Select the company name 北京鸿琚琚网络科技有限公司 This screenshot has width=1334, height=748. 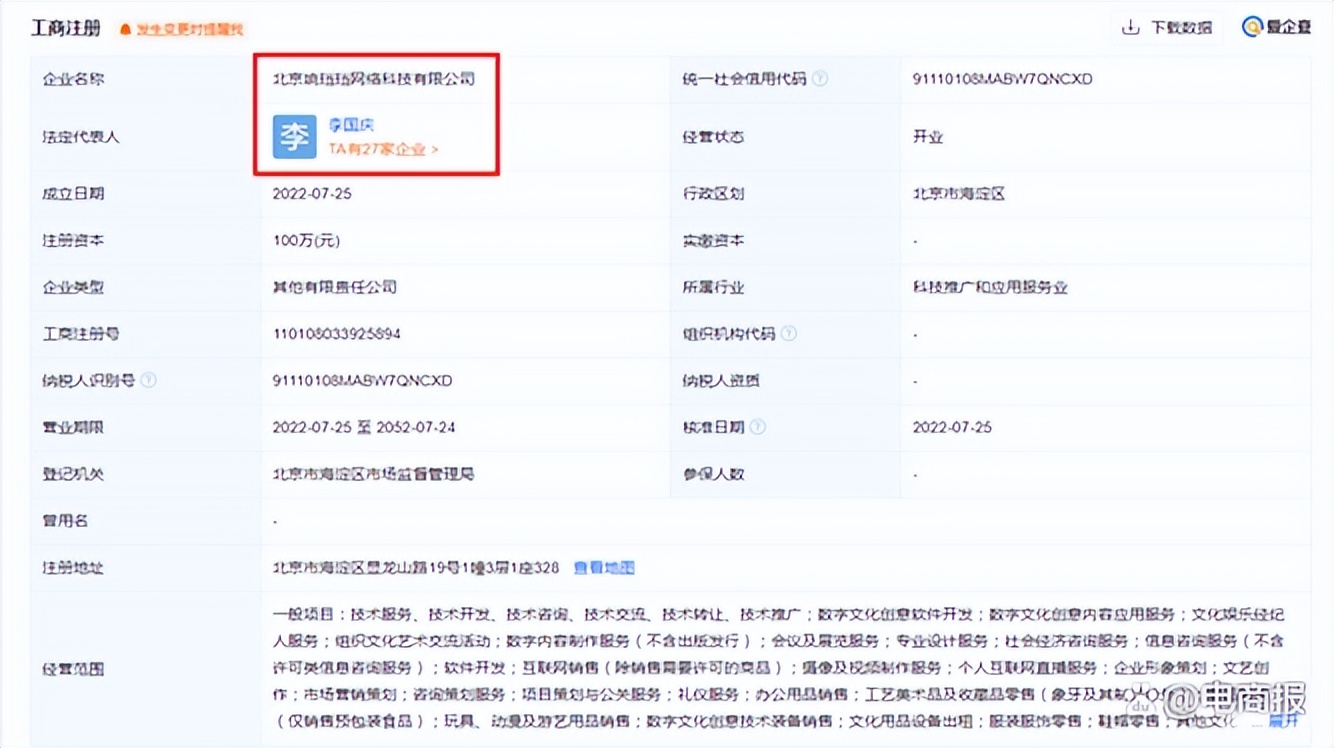(x=375, y=78)
